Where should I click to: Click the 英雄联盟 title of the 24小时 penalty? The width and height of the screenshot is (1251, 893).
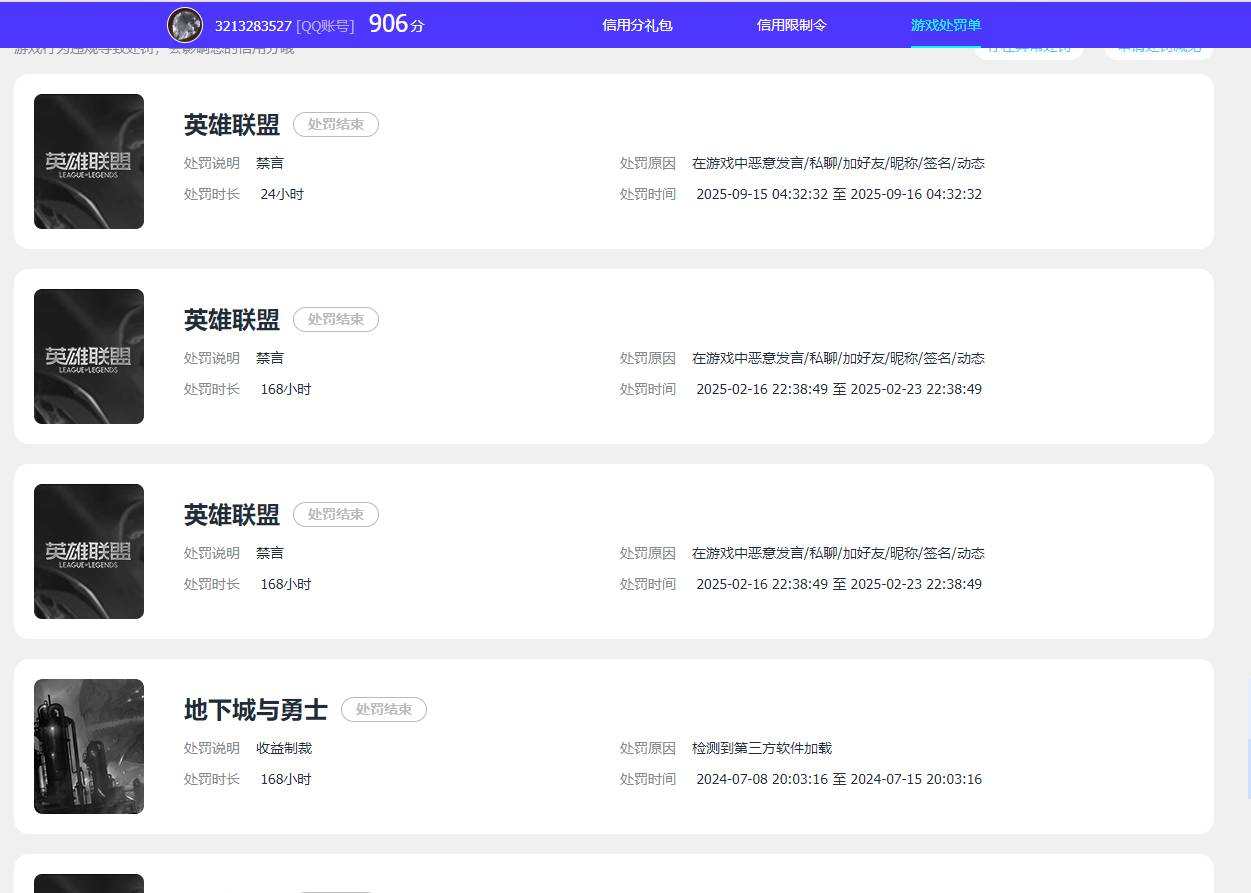click(232, 125)
